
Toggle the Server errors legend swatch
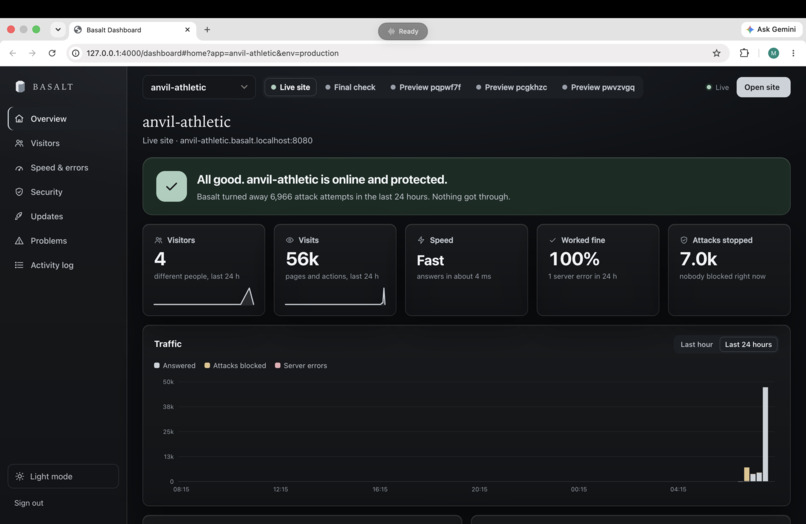(x=278, y=366)
